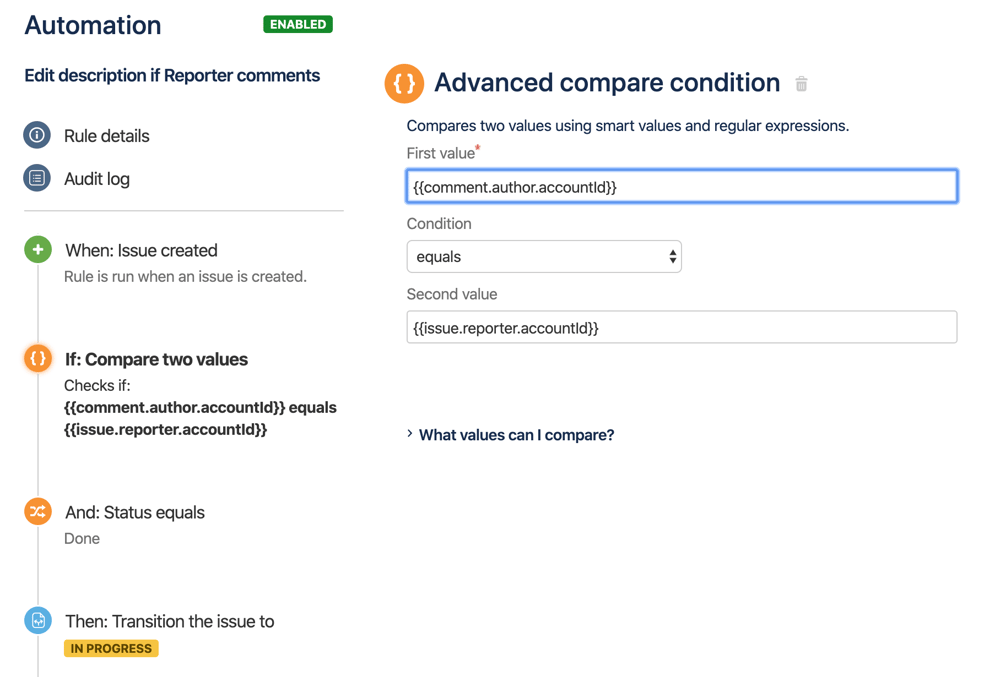Click the stepper arrows on the equals selector

(x=673, y=256)
